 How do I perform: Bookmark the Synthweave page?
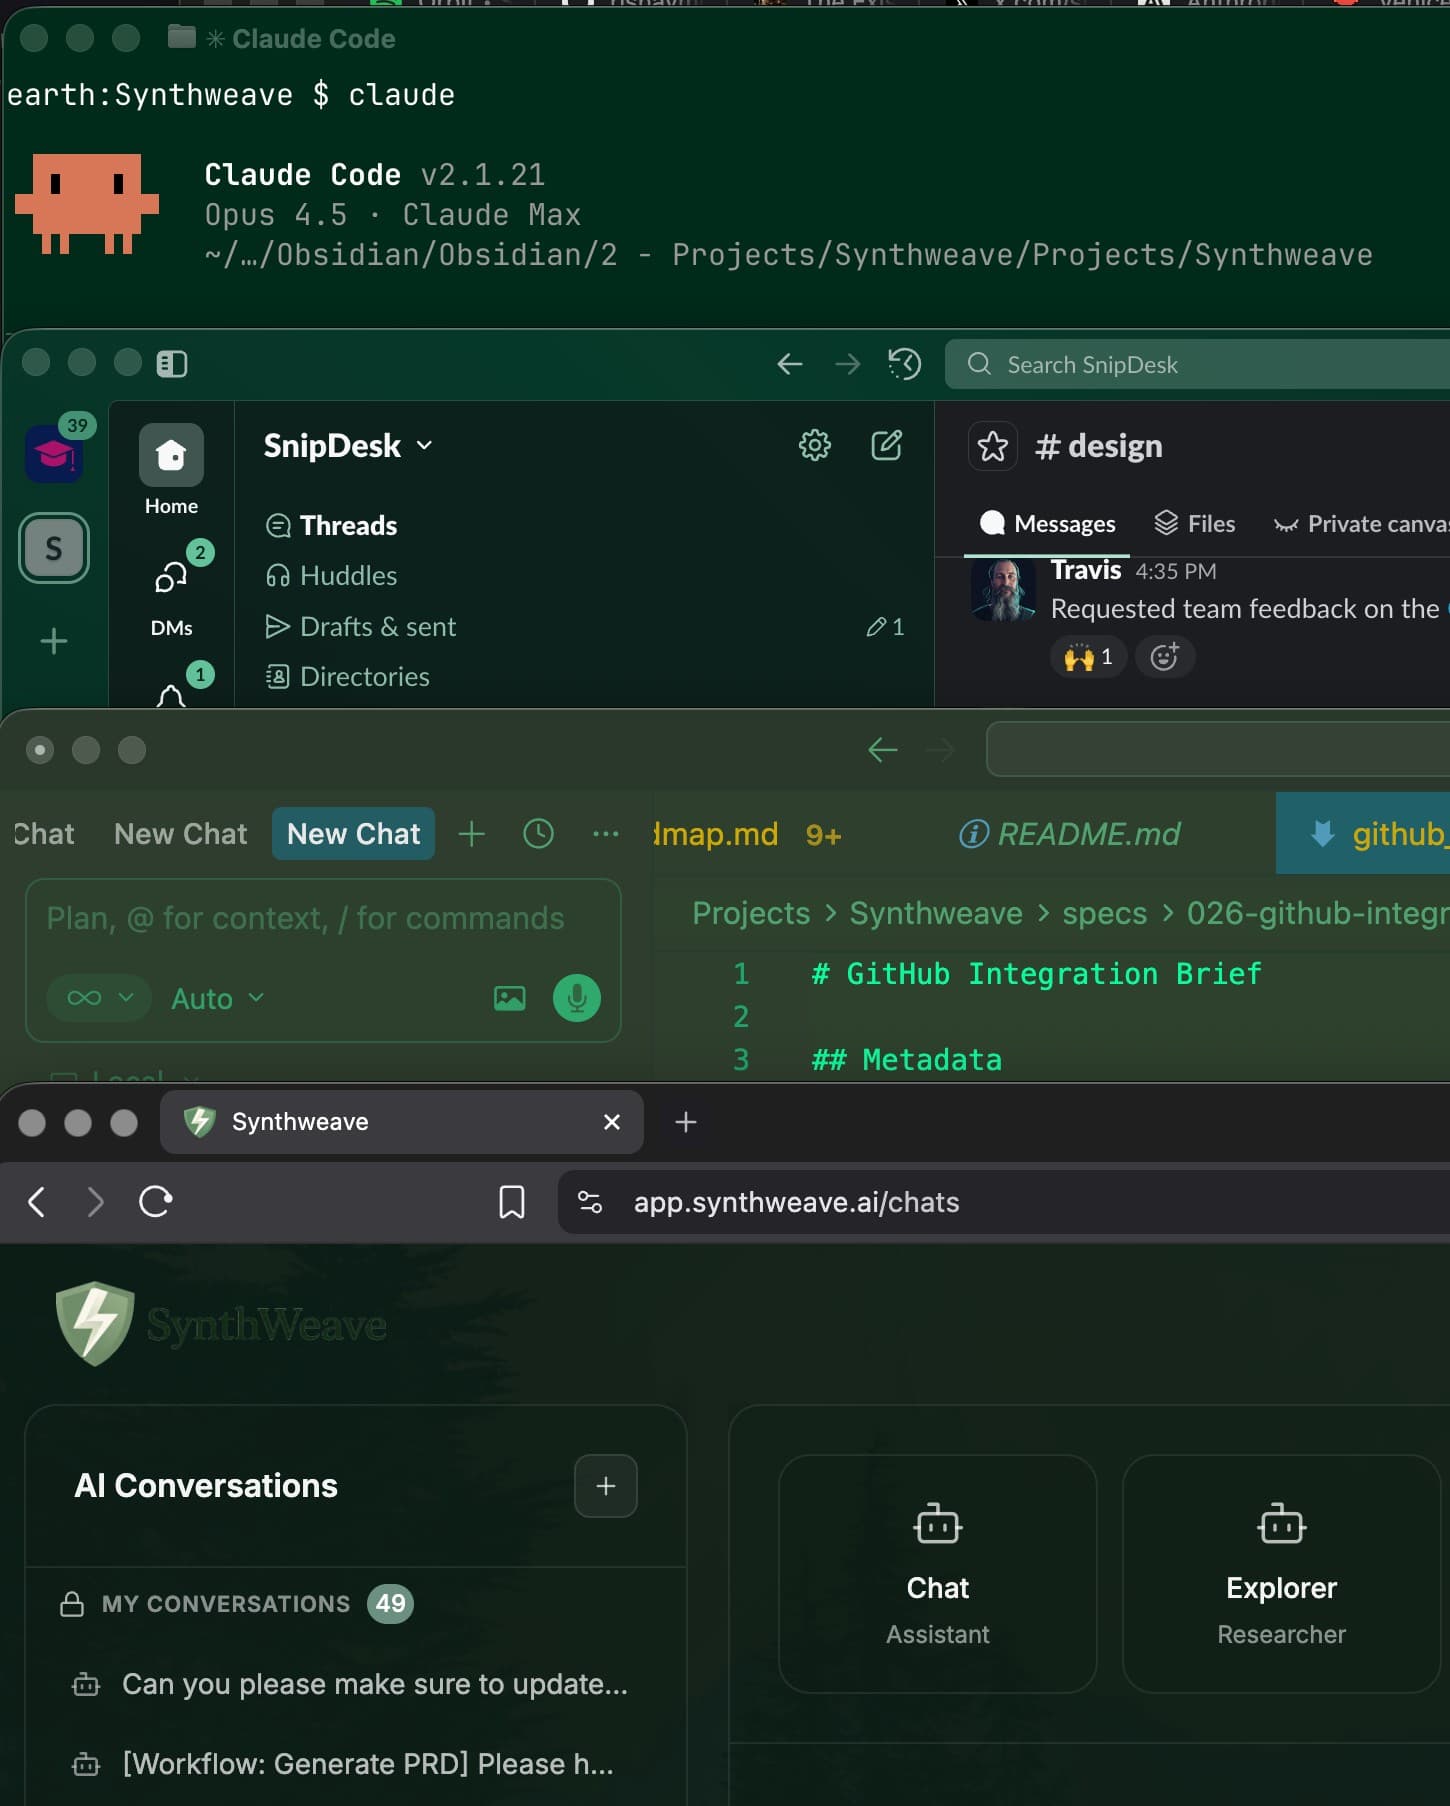coord(511,1202)
